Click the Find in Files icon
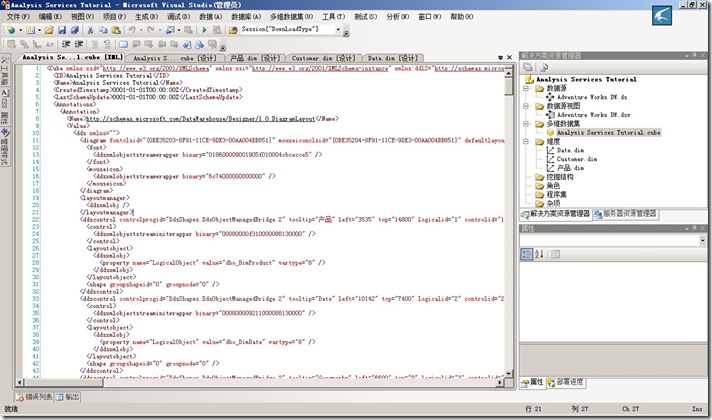The image size is (712, 420). pyautogui.click(x=233, y=30)
